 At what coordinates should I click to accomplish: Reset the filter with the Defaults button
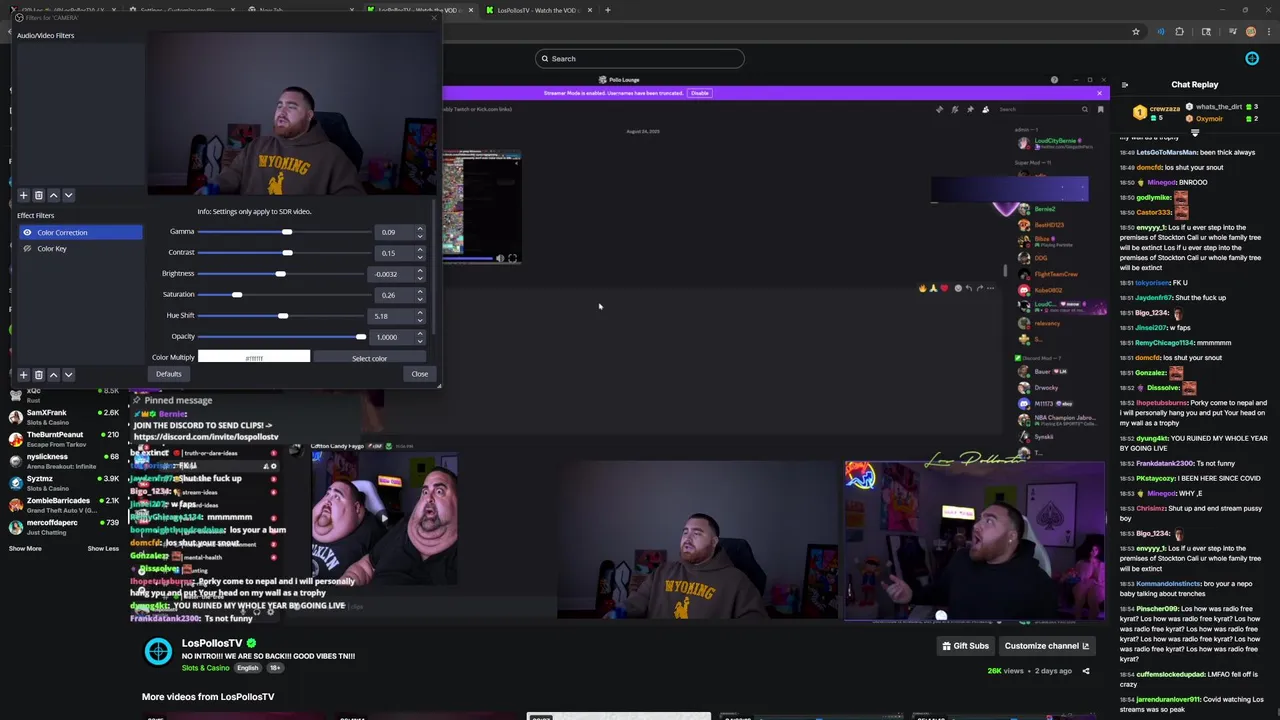pyautogui.click(x=168, y=374)
